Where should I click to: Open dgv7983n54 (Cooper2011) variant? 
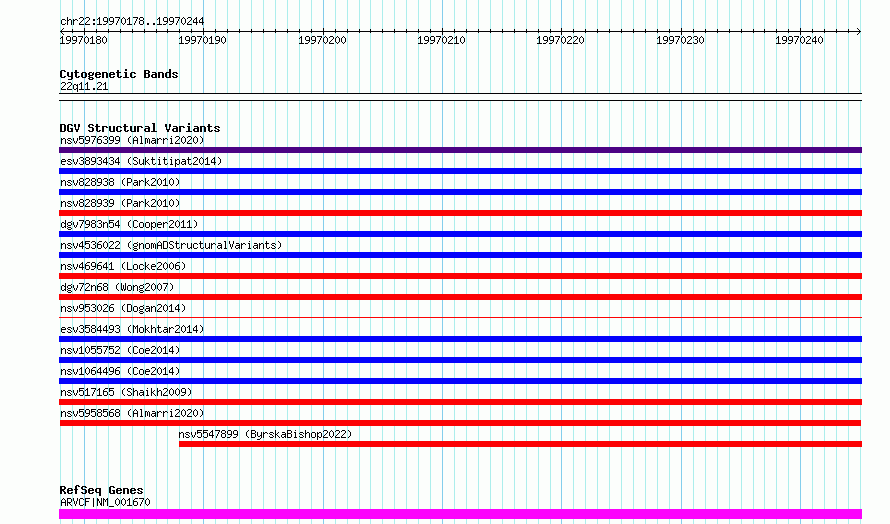(x=129, y=224)
